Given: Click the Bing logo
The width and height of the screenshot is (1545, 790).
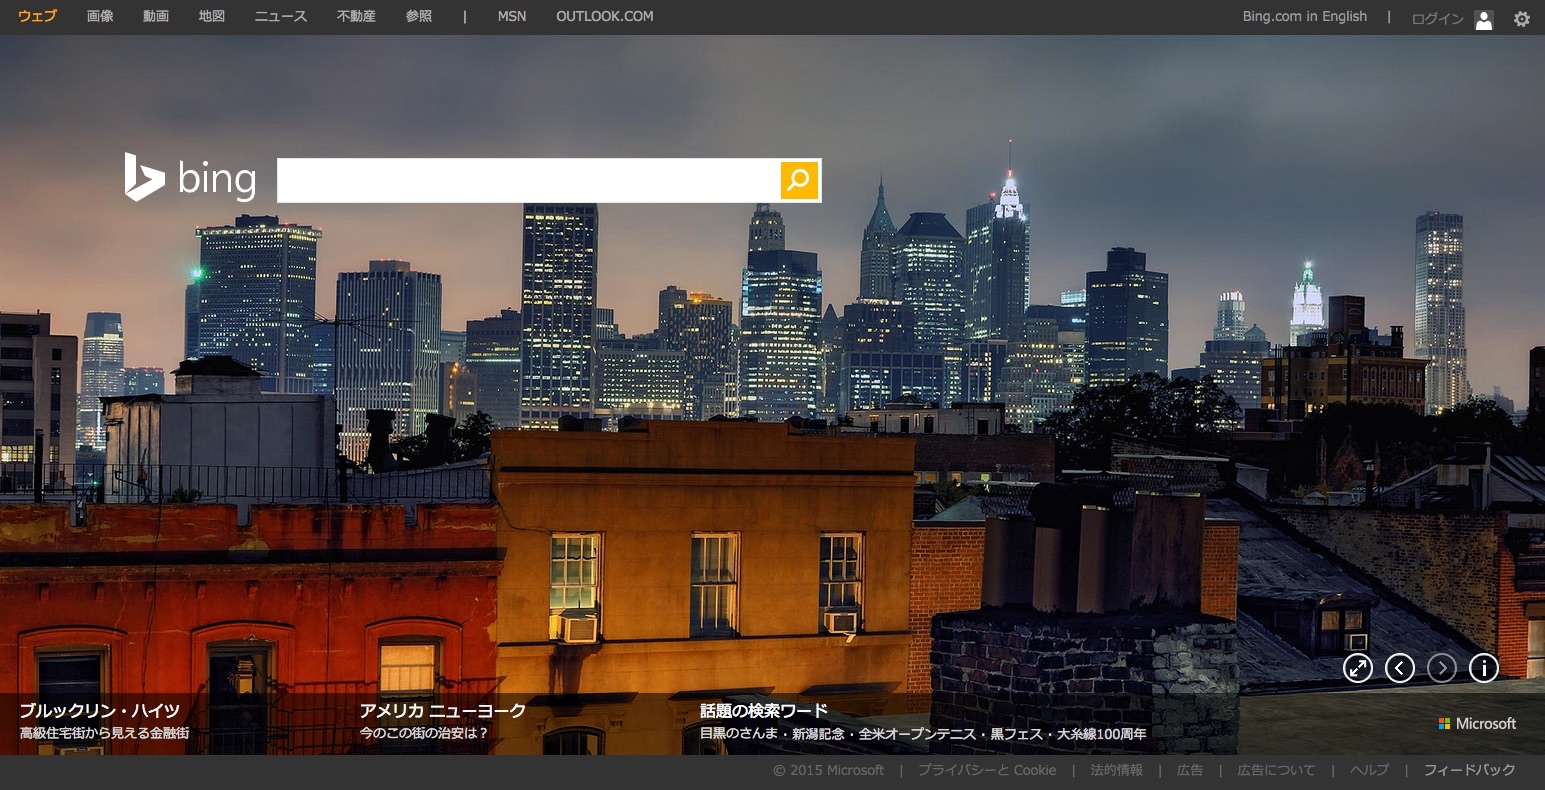Looking at the screenshot, I should click(190, 178).
